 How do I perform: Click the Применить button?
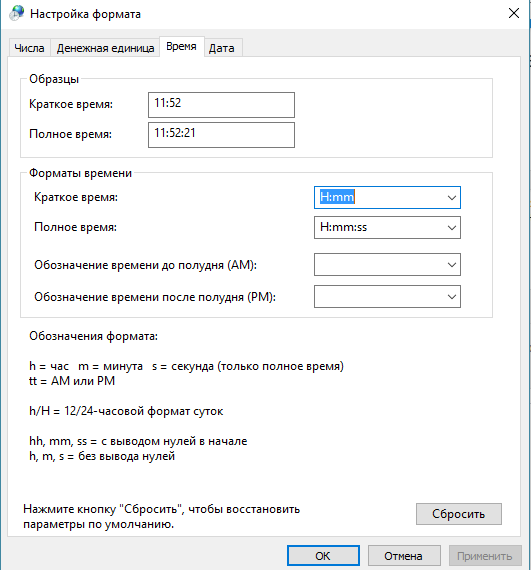coord(485,555)
